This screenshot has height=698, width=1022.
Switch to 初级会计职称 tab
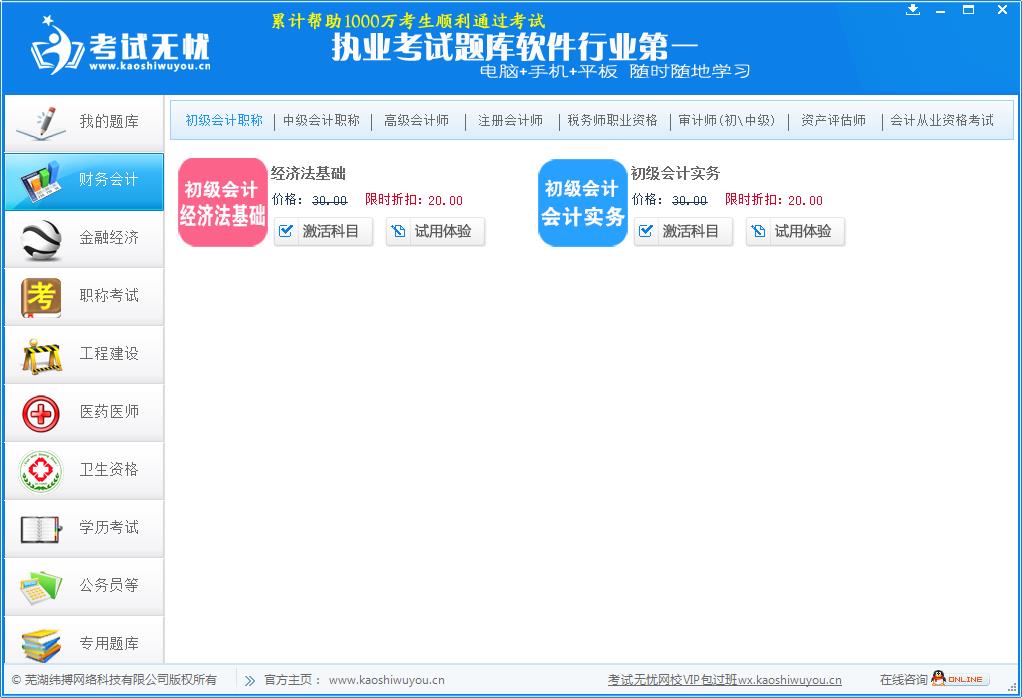click(224, 121)
